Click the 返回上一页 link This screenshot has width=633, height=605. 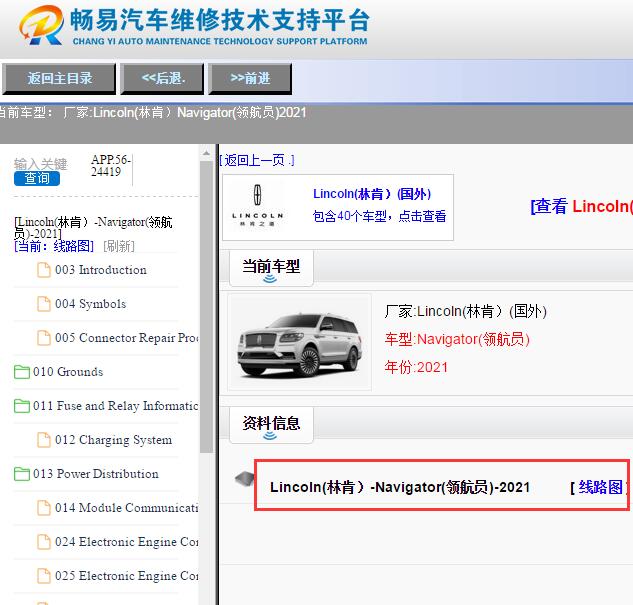tap(257, 160)
